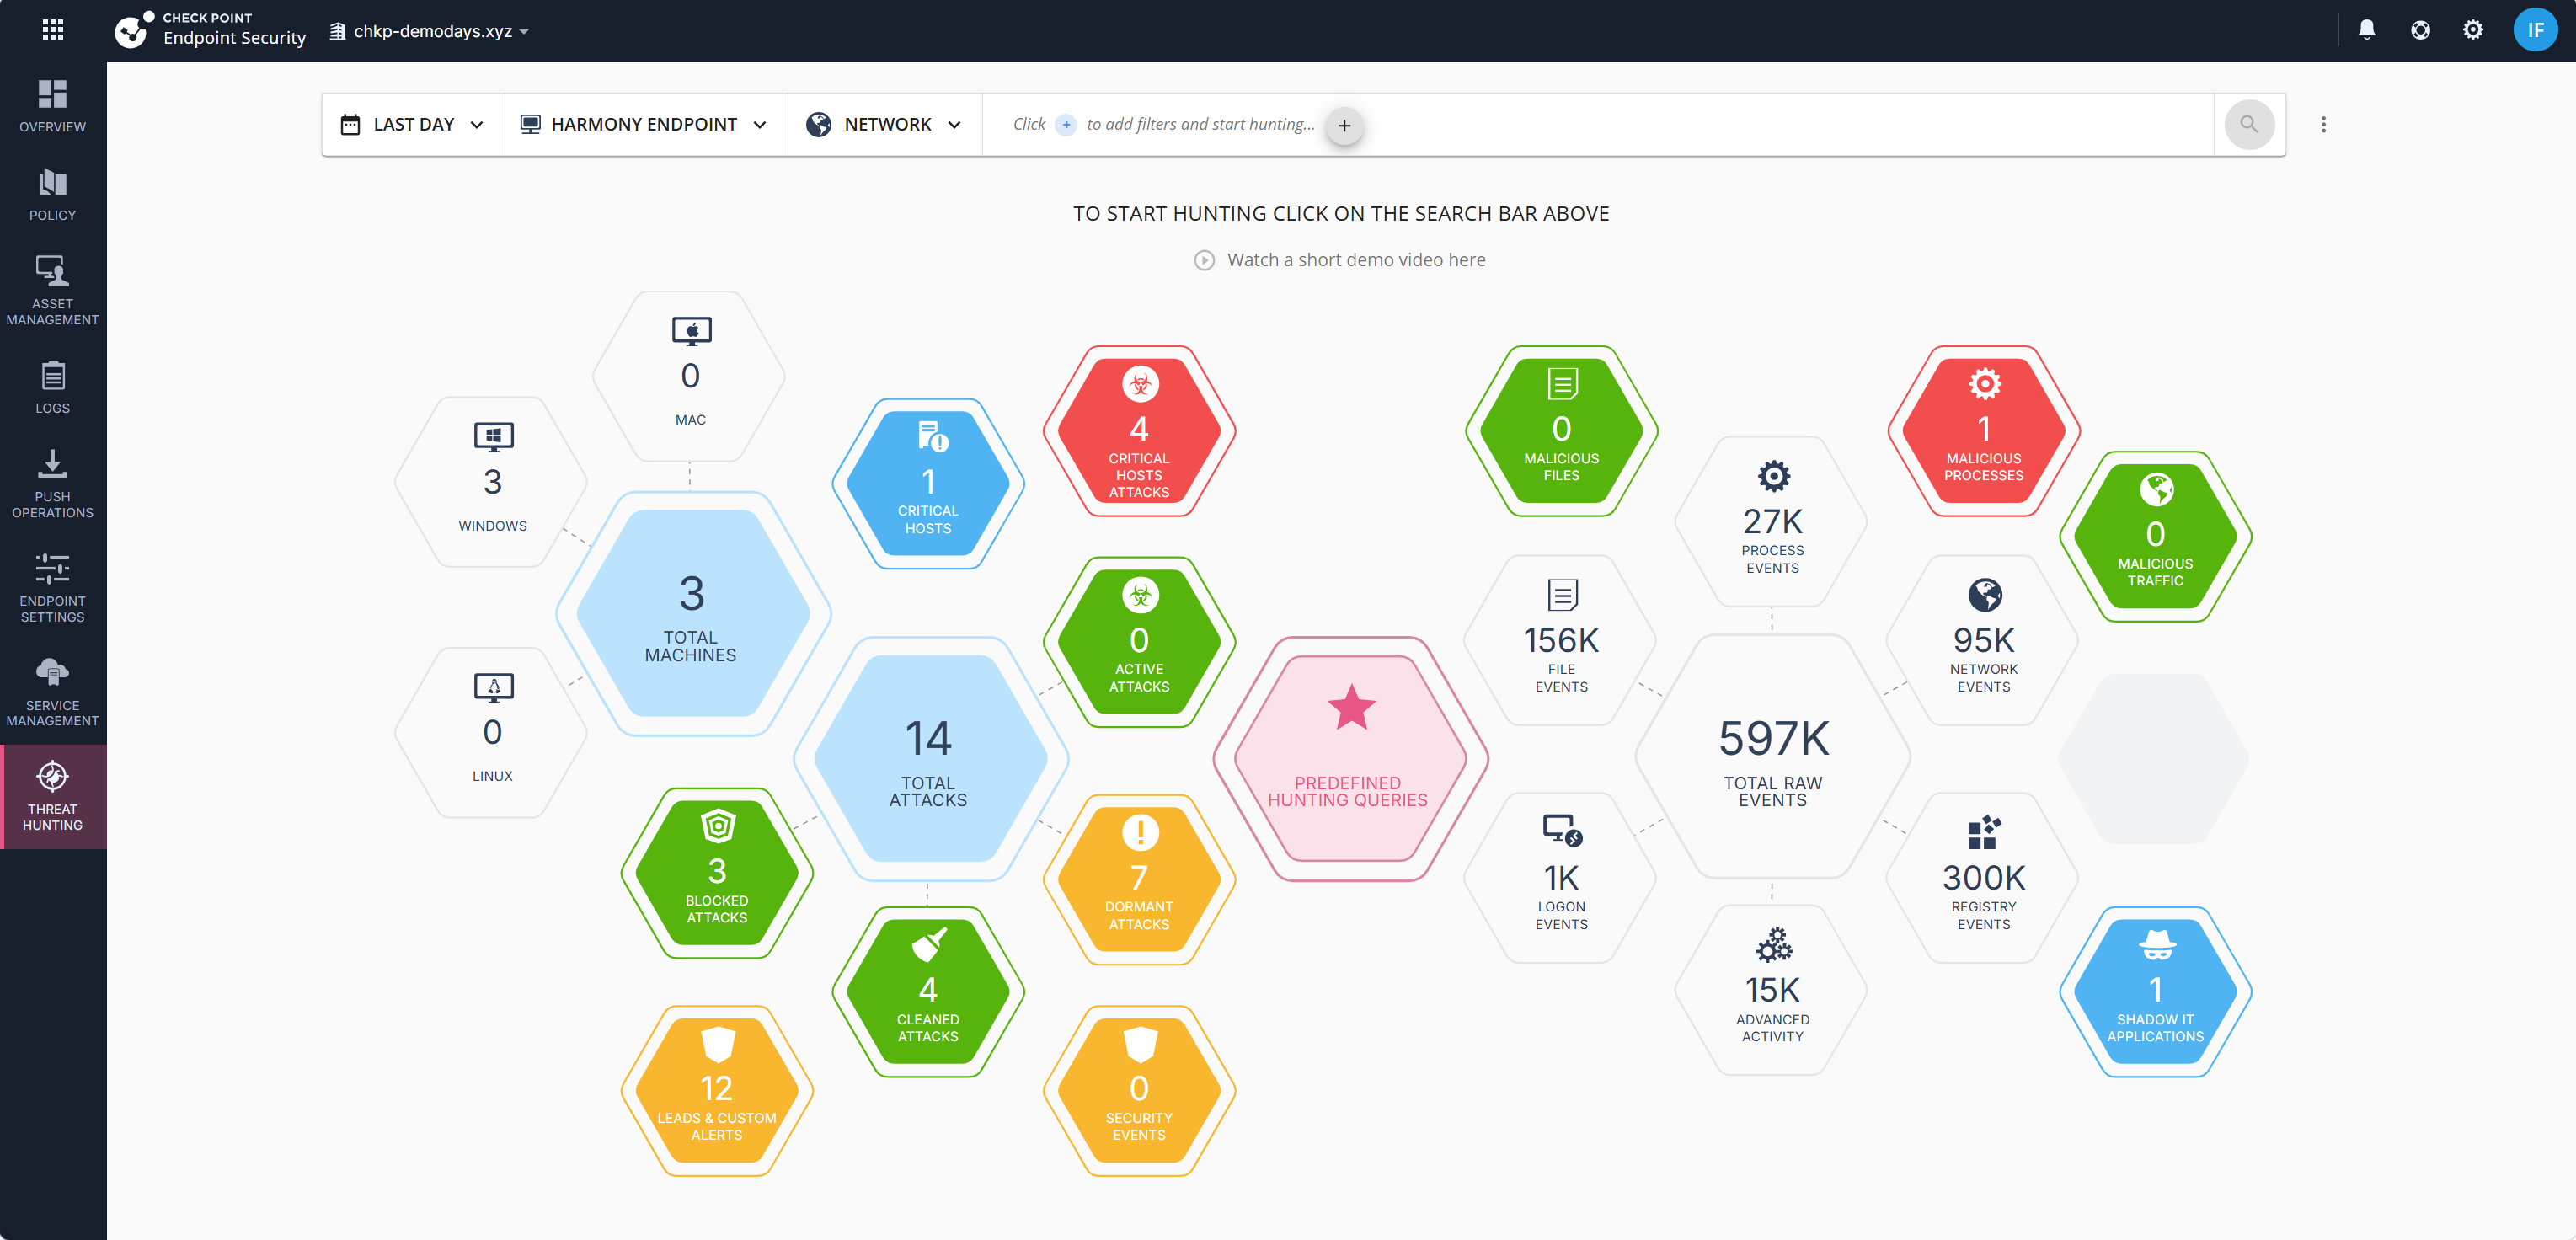Expand the Last Day time range dropdown
Screen dimensions: 2576x1240
coord(412,124)
